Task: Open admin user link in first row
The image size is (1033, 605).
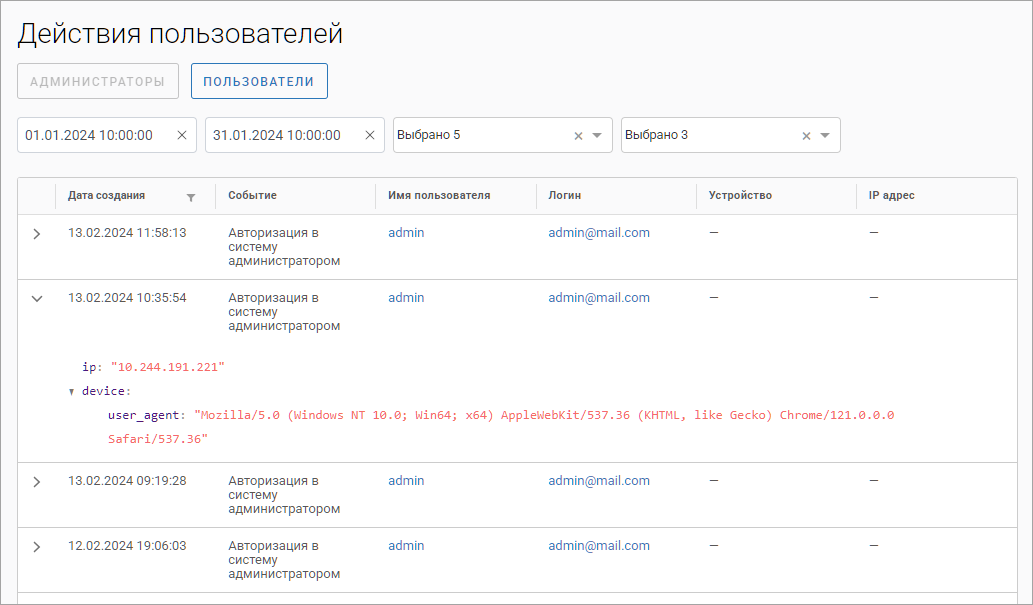Action: pos(406,233)
